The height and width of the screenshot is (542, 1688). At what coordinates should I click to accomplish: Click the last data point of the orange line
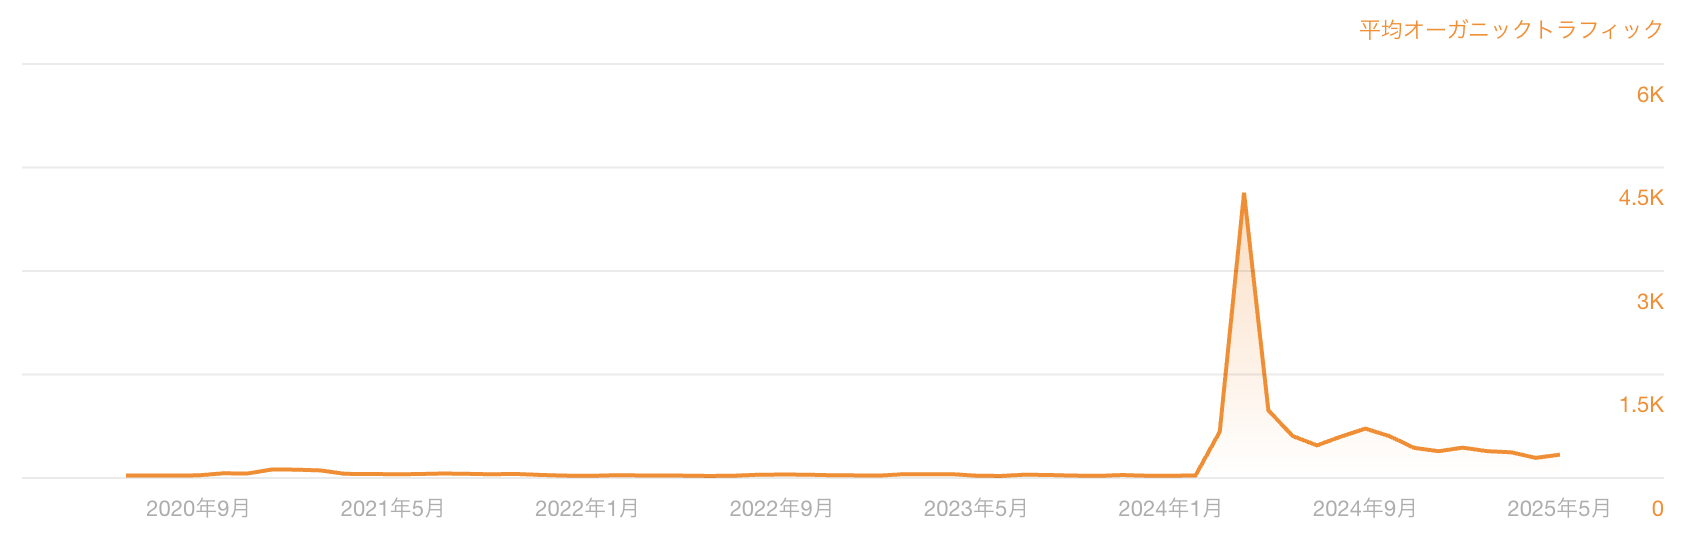[x=1559, y=454]
